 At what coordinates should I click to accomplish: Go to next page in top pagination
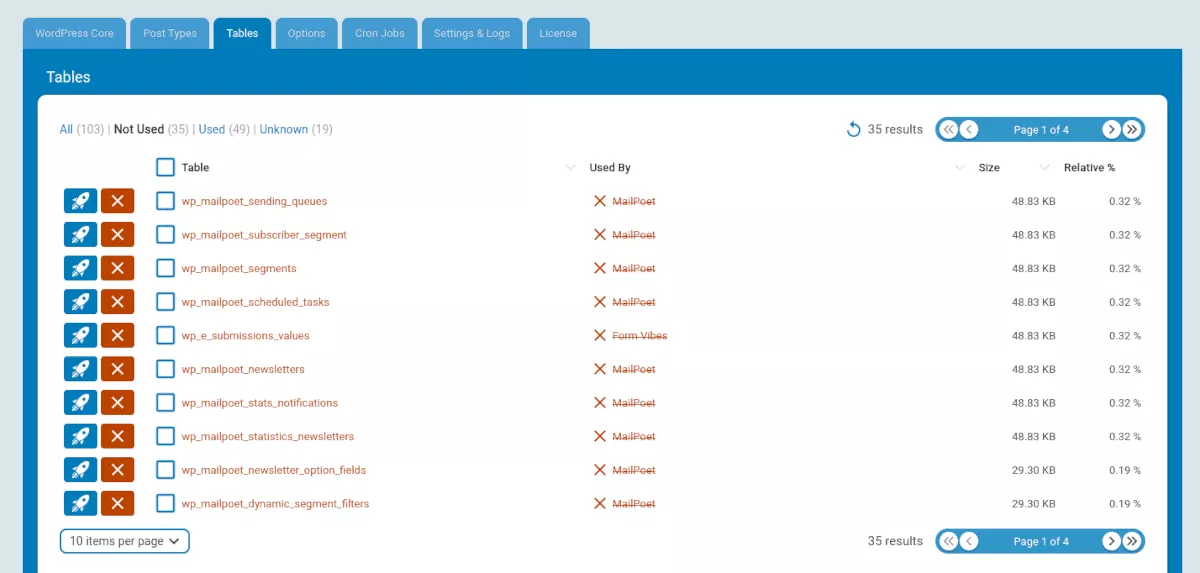pyautogui.click(x=1111, y=129)
